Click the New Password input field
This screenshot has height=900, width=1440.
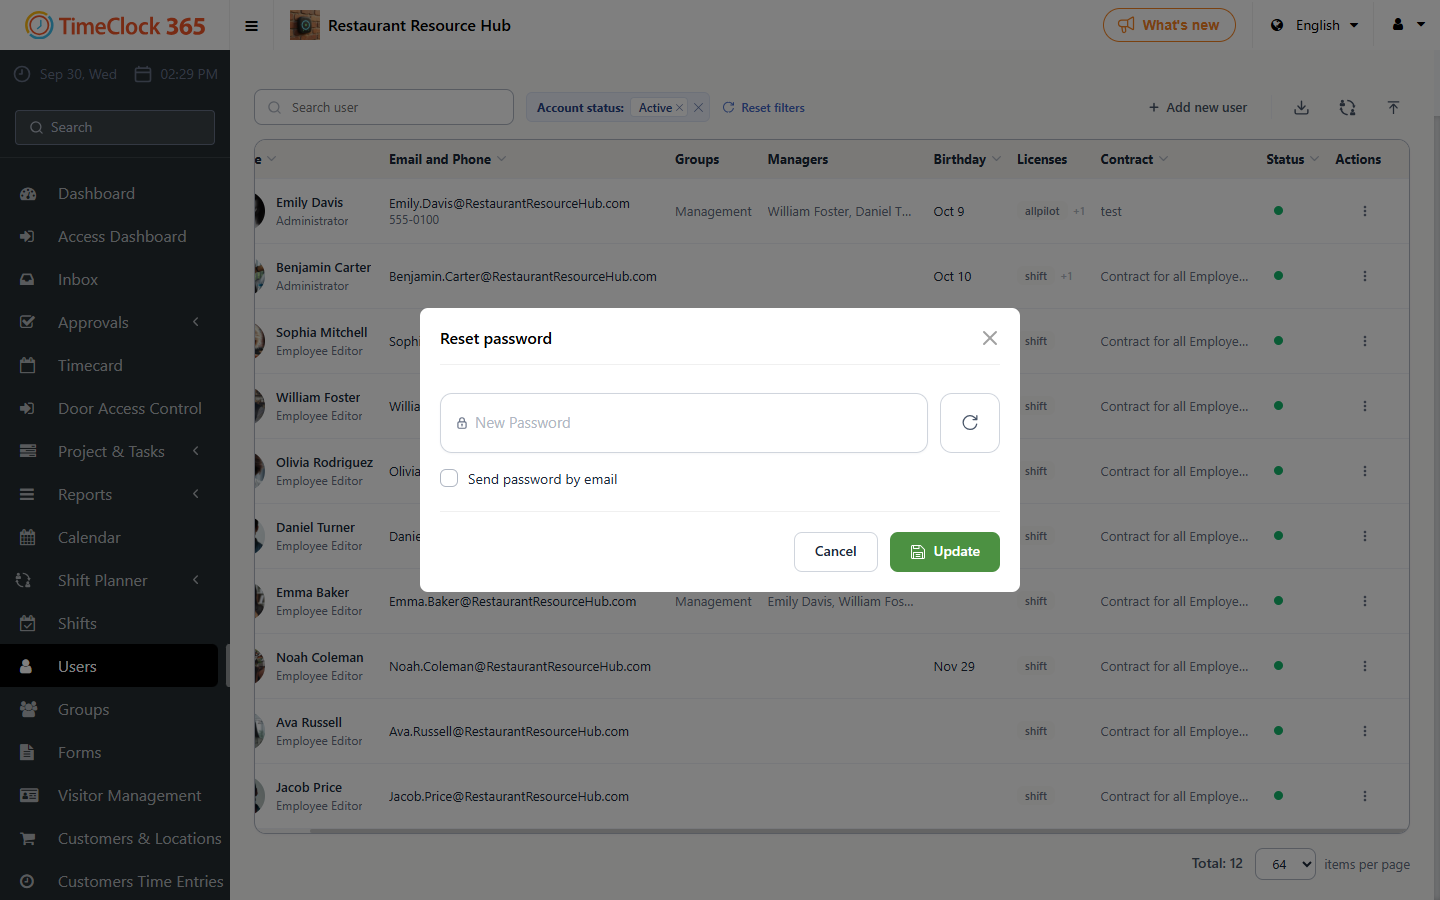(x=684, y=423)
